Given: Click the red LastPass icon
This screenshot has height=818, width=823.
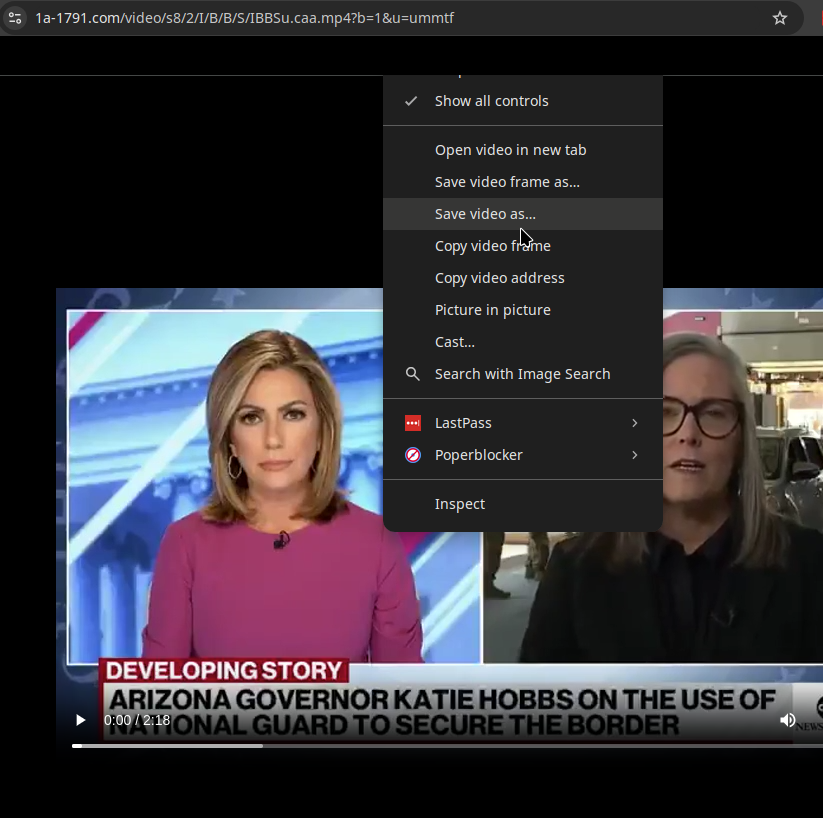Looking at the screenshot, I should click(413, 423).
